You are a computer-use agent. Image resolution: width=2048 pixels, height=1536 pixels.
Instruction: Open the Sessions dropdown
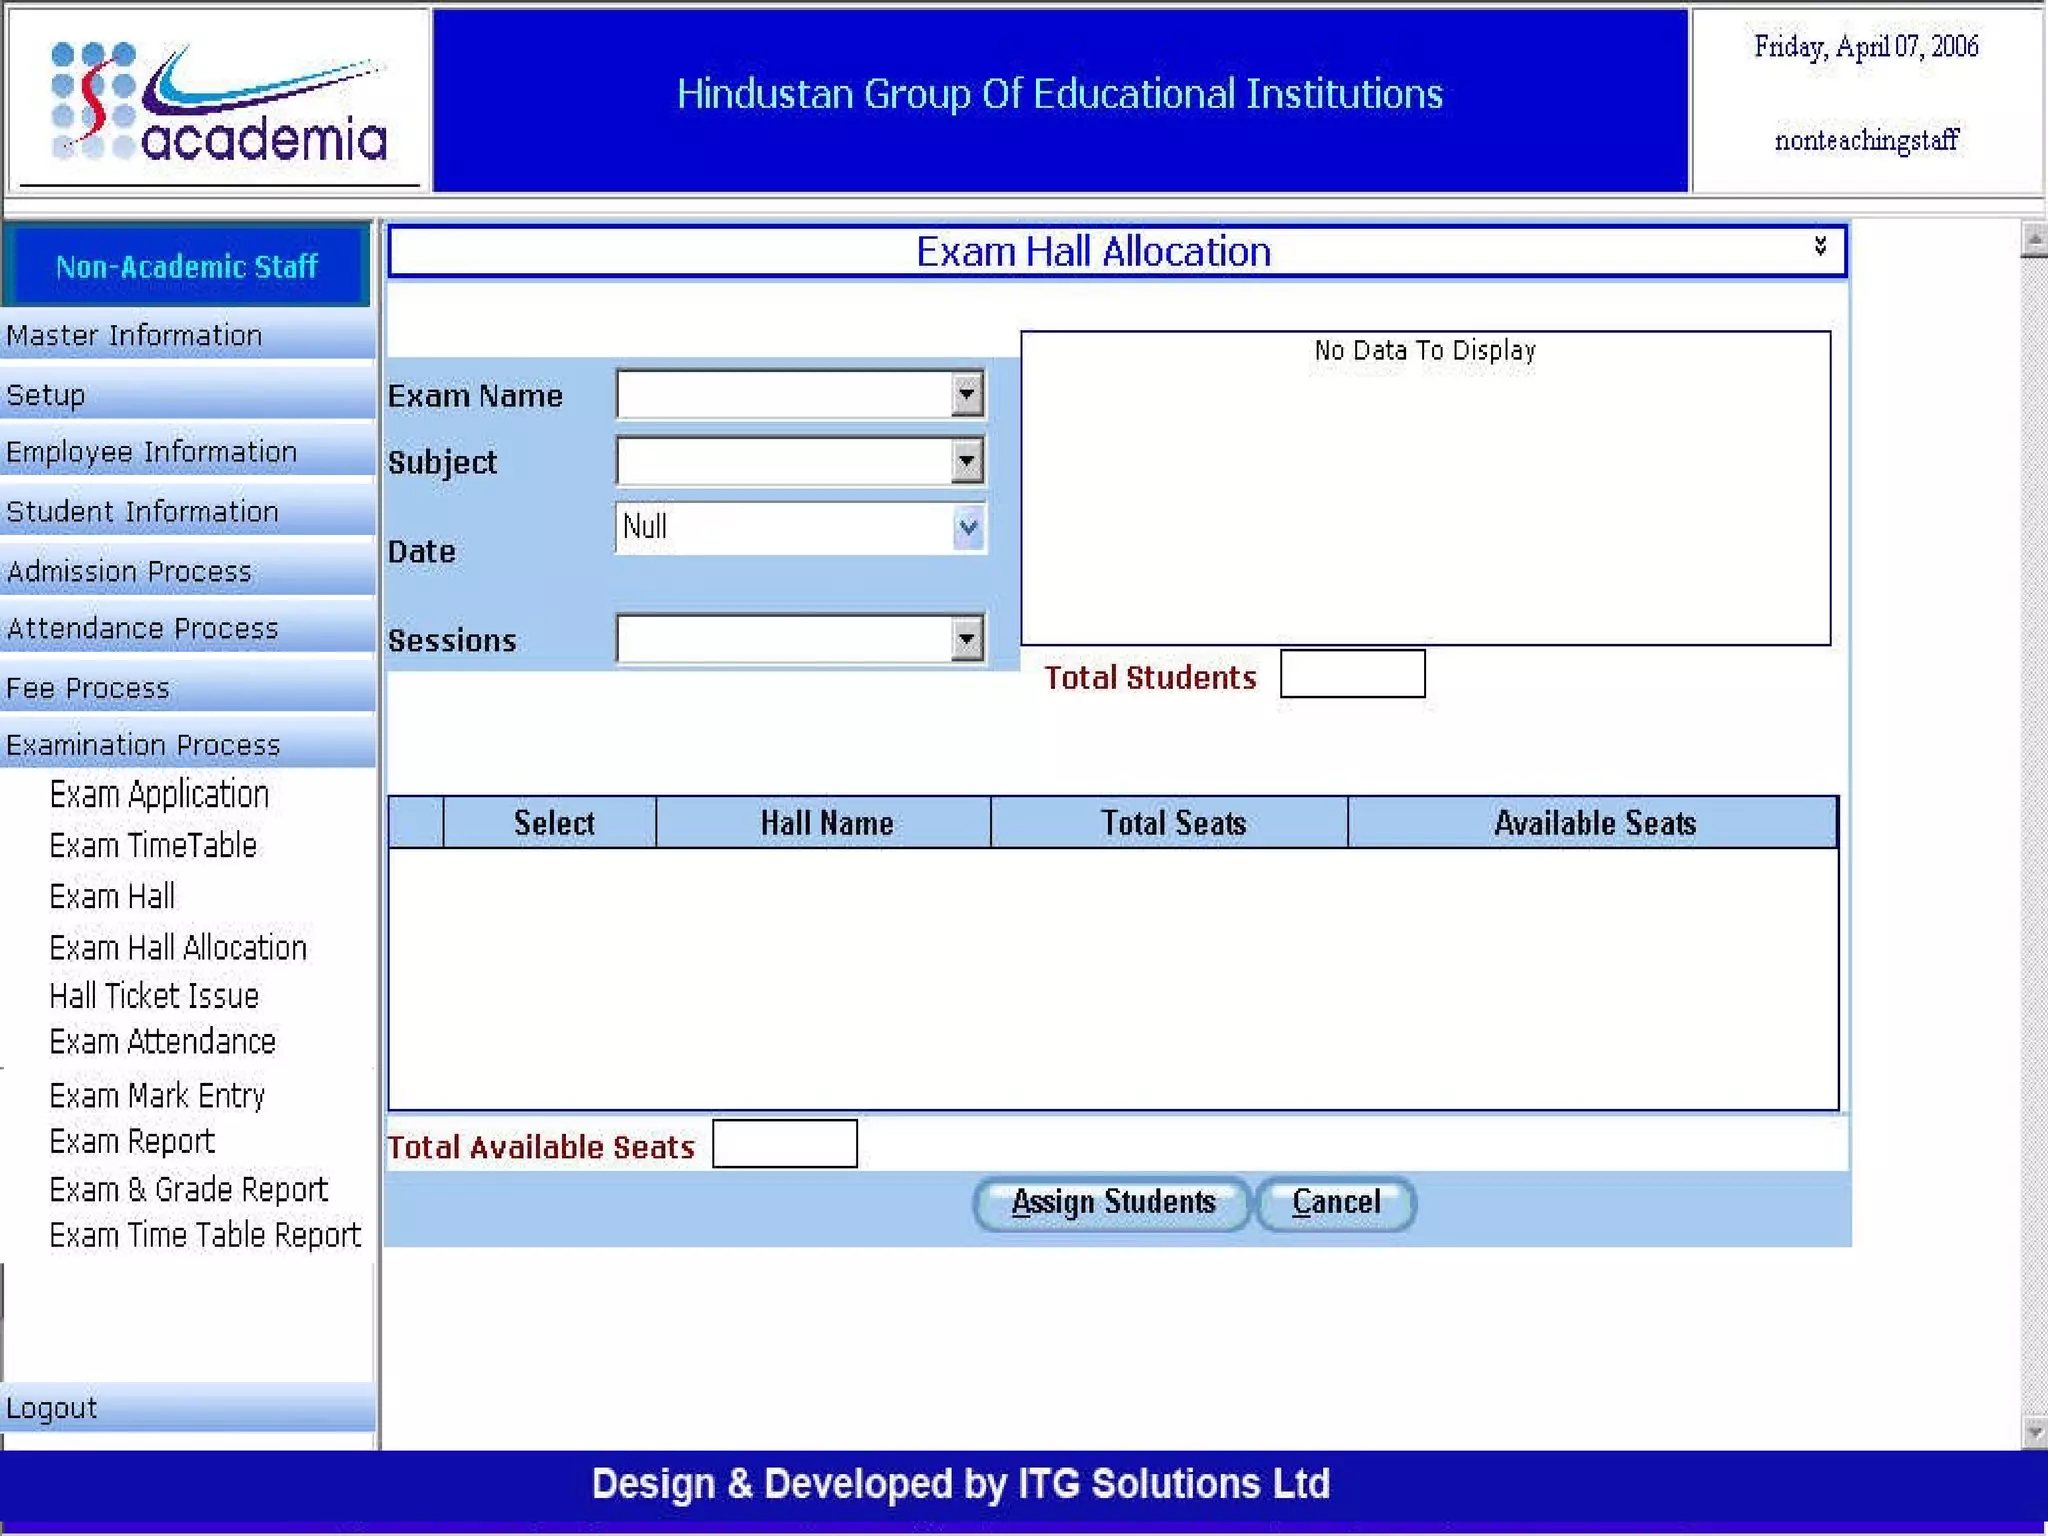tap(966, 638)
